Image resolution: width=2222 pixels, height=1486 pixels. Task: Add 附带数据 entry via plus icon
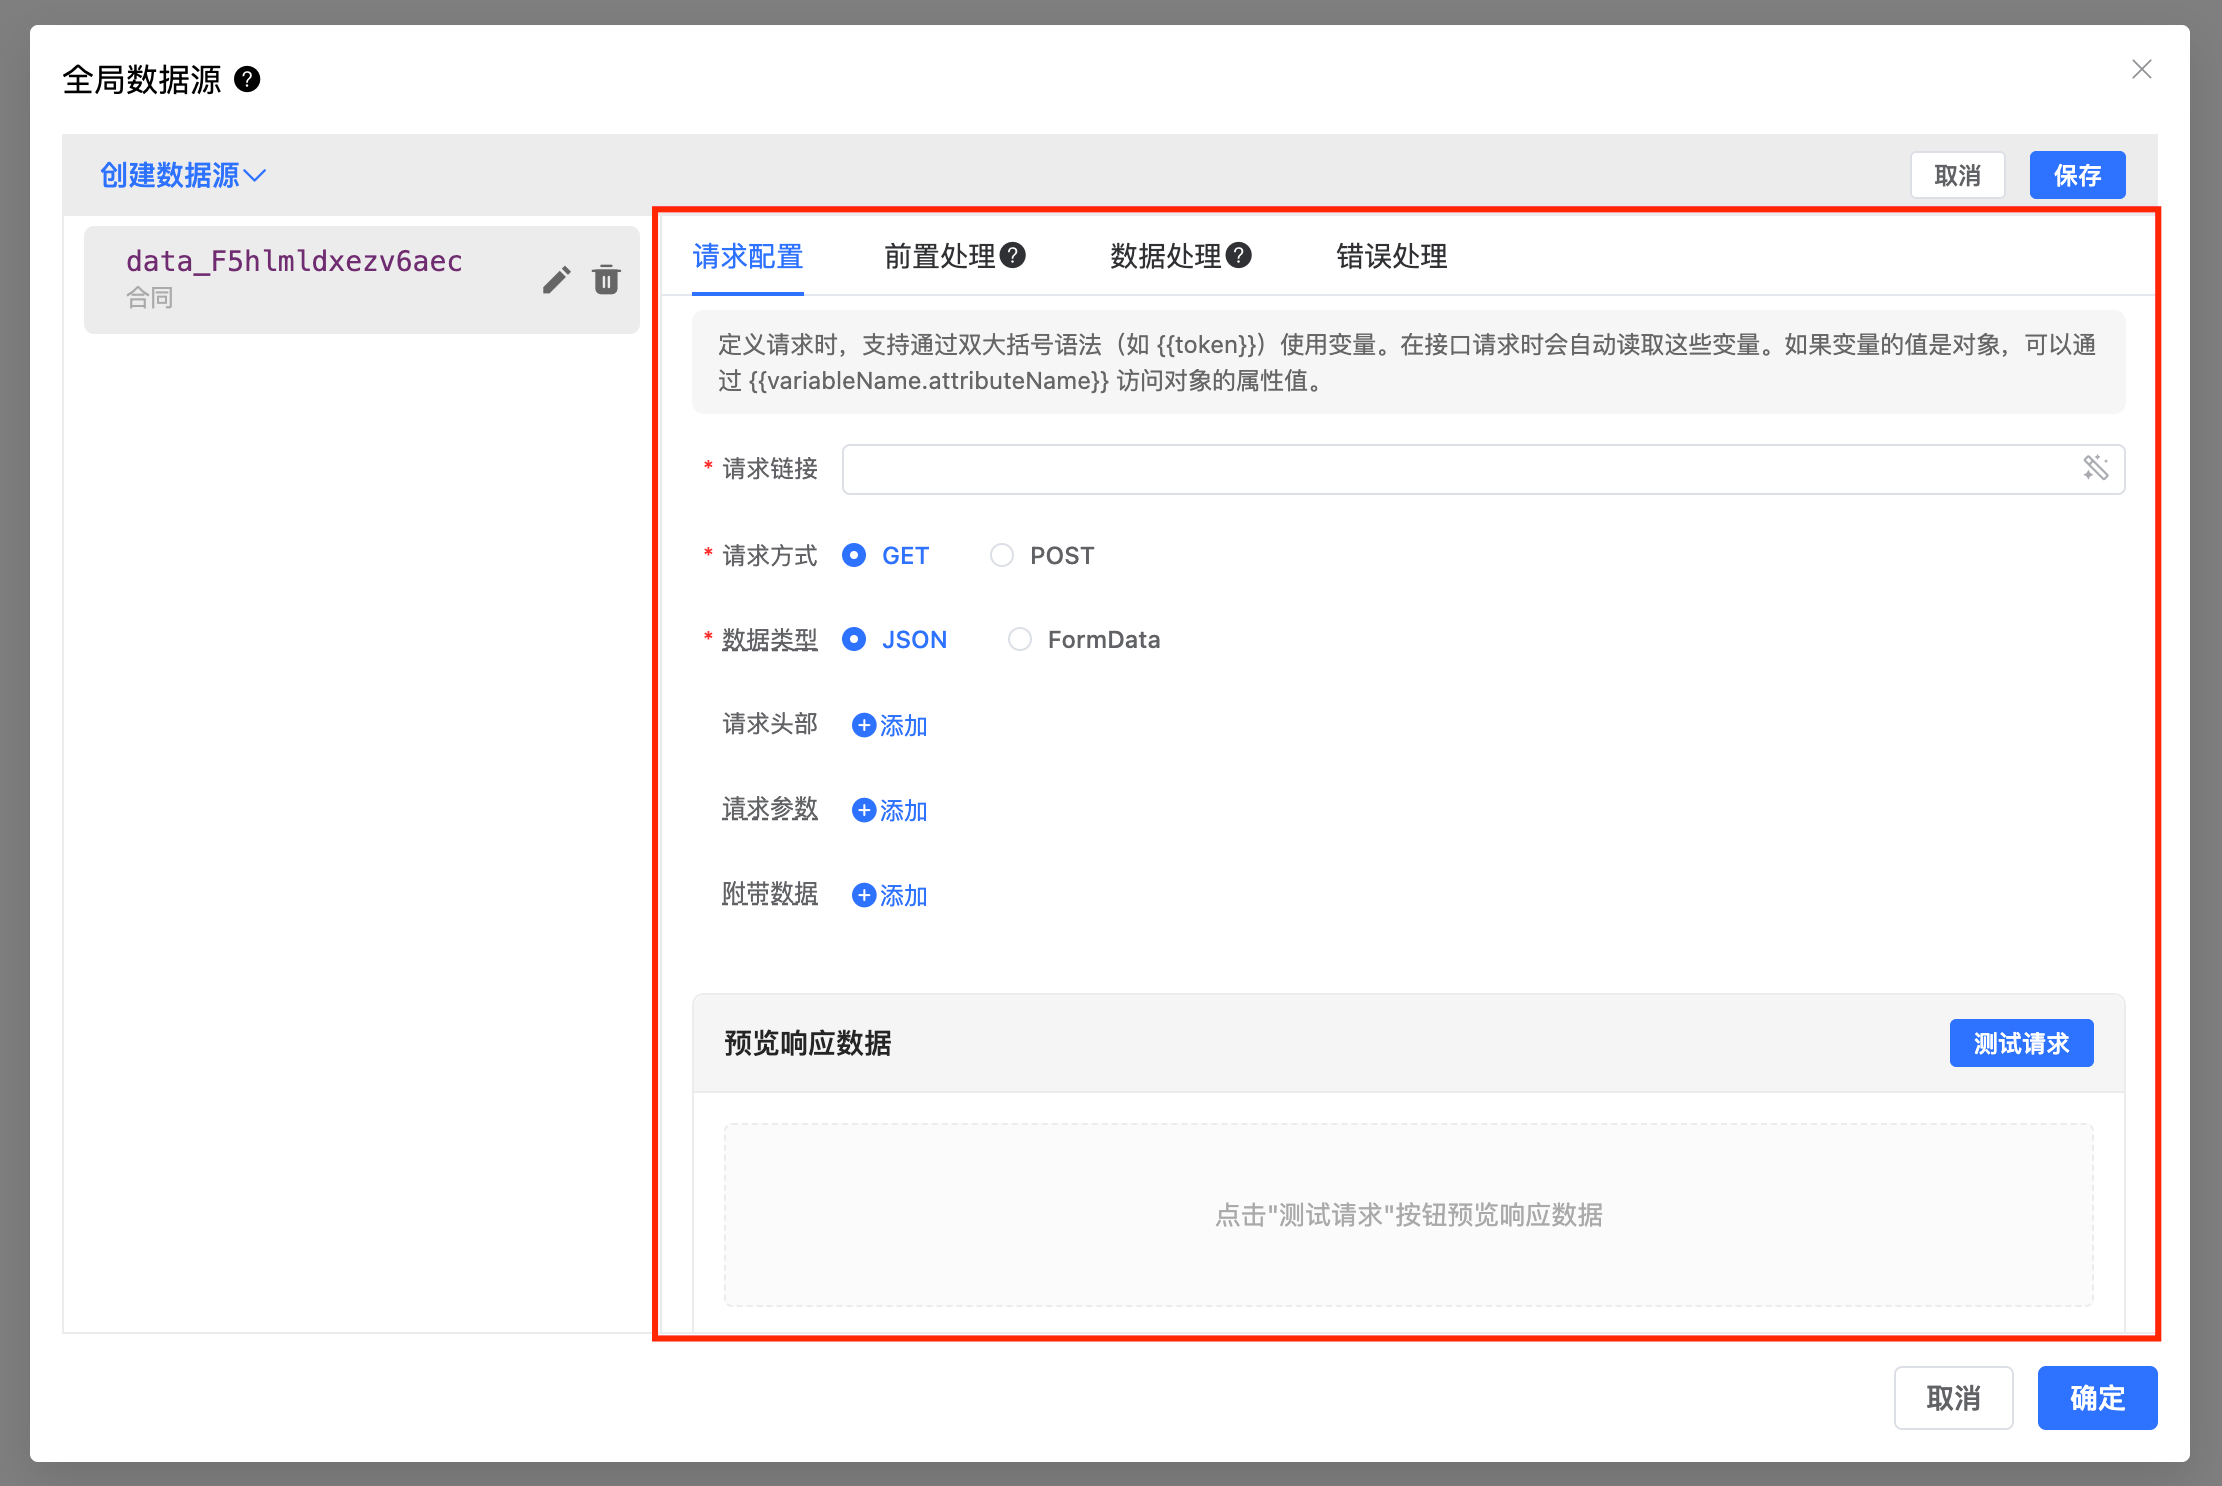(864, 895)
